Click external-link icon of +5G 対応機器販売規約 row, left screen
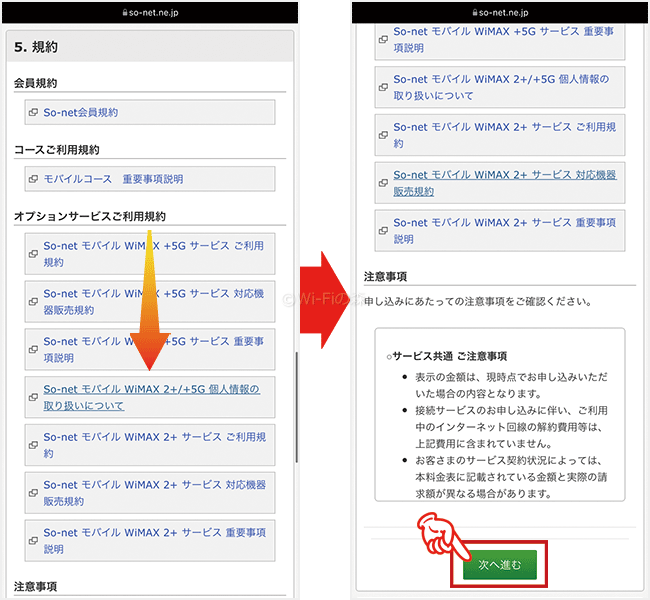The image size is (650, 600). 33,301
